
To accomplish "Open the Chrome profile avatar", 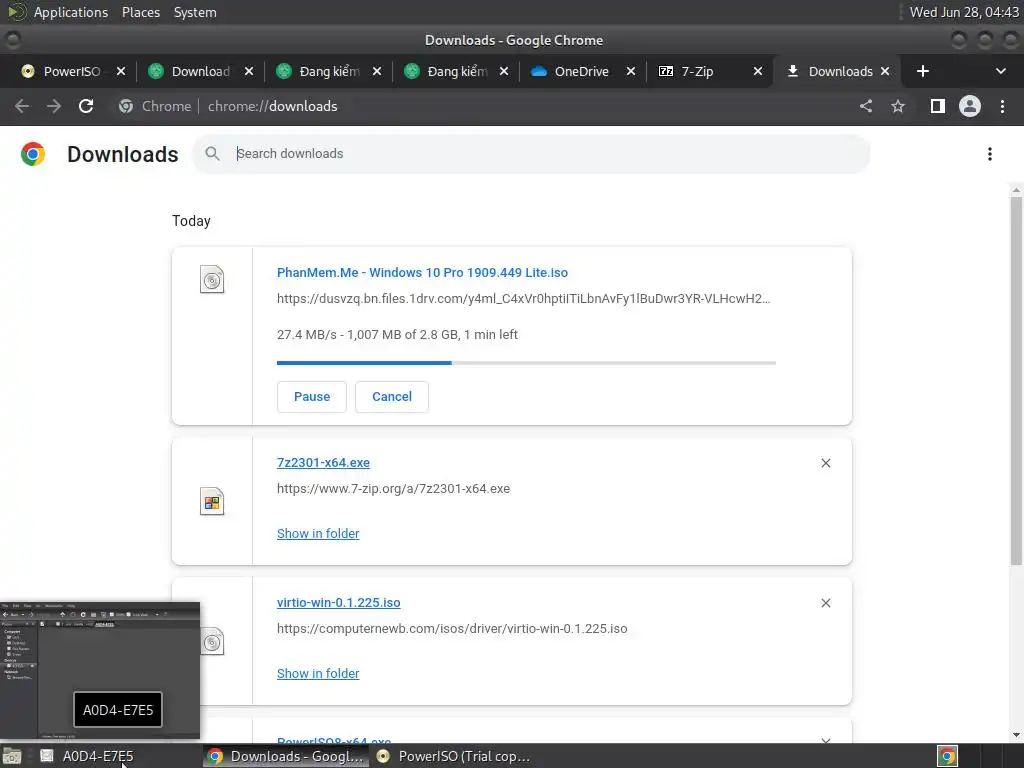I will 970,106.
